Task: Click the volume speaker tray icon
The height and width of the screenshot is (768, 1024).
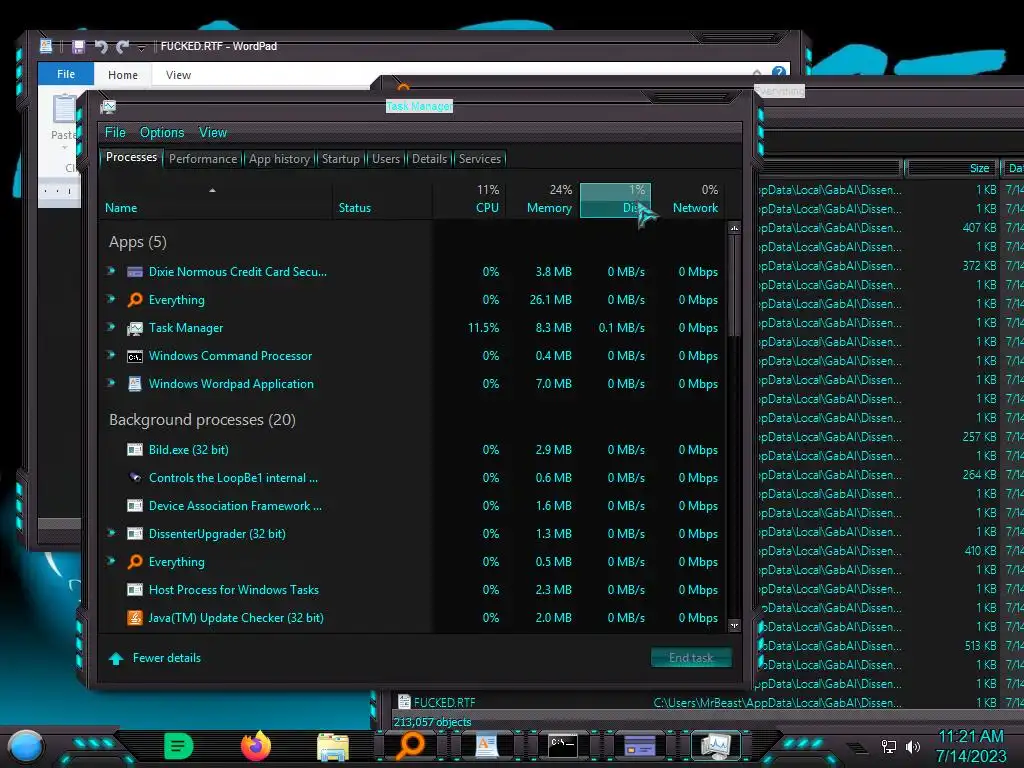Action: coord(913,746)
